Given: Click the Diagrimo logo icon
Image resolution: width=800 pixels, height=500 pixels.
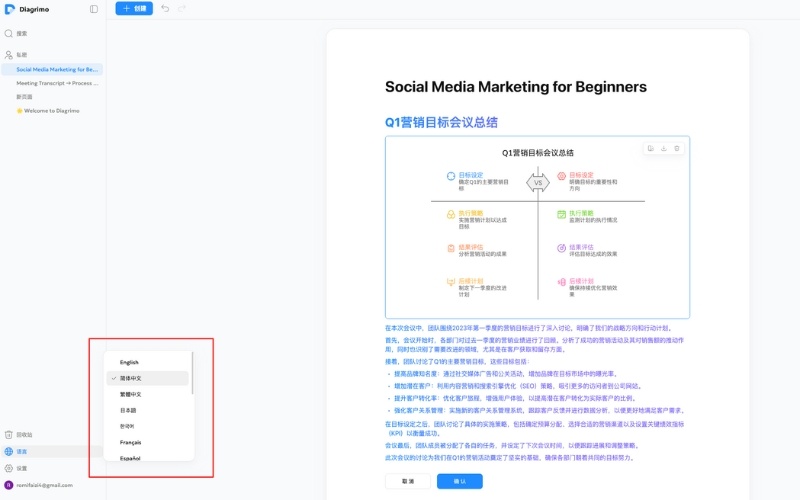Looking at the screenshot, I should (9, 9).
